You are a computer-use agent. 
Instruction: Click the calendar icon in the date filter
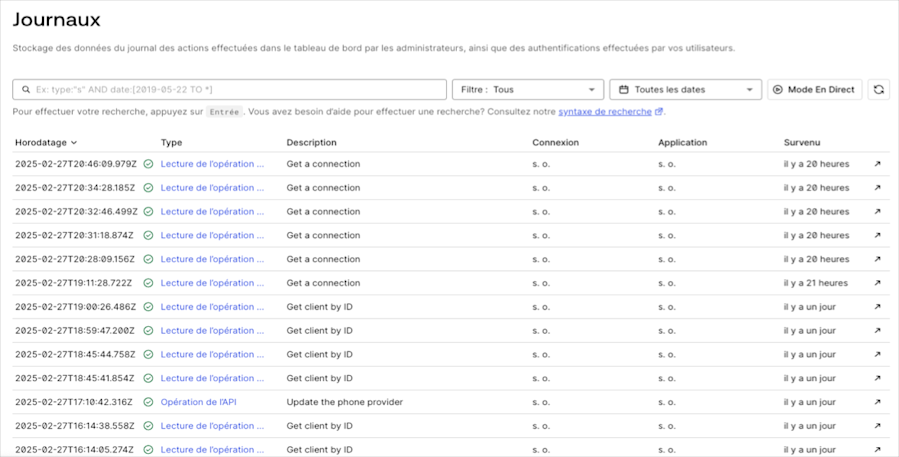point(624,89)
